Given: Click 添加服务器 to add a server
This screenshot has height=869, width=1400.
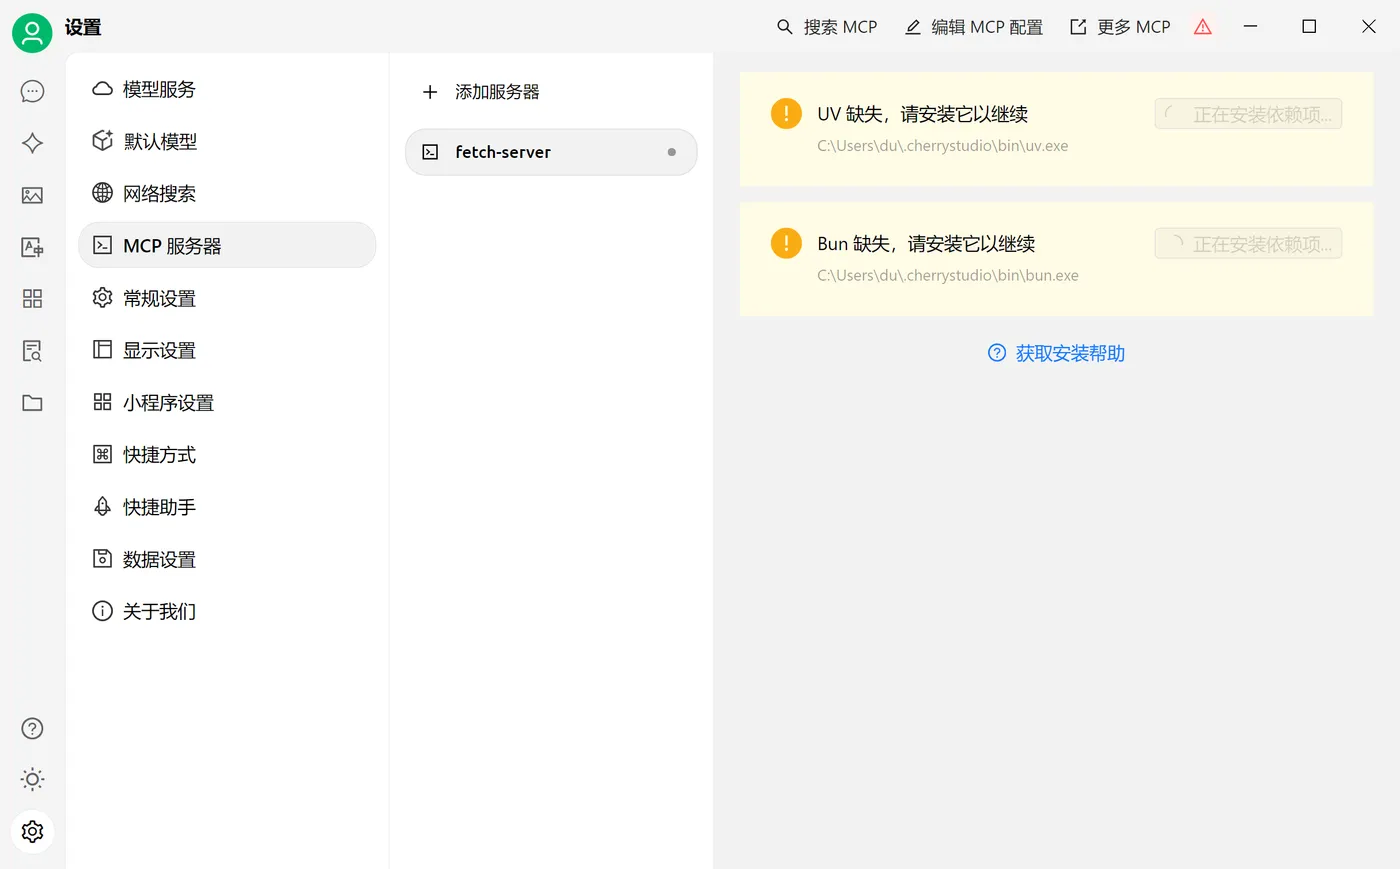Looking at the screenshot, I should tap(486, 92).
